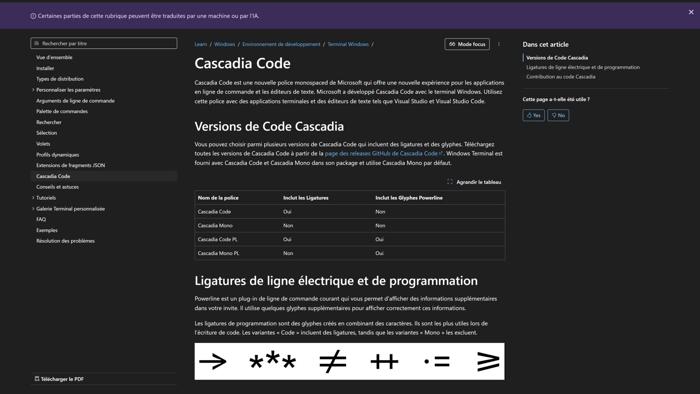The height and width of the screenshot is (394, 700).
Task: Expand 'Personnaliser les paramètres' chevron
Action: point(33,90)
